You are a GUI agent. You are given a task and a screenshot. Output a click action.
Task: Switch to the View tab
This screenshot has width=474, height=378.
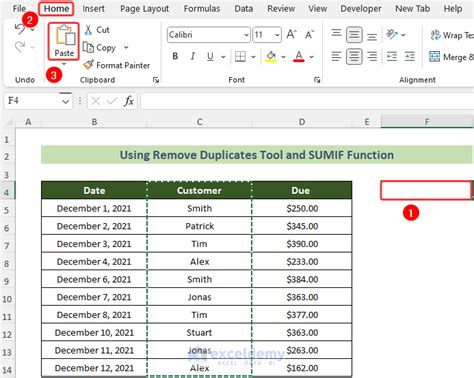pos(317,9)
